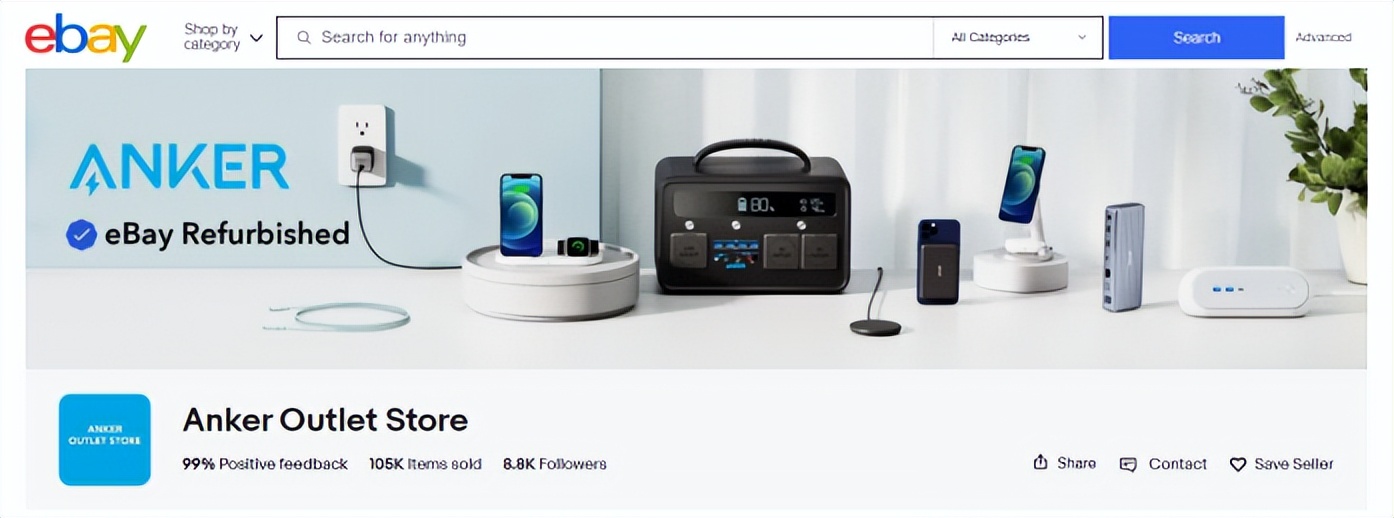This screenshot has width=1394, height=518.
Task: Click the 105K Items sold text
Action: point(425,464)
